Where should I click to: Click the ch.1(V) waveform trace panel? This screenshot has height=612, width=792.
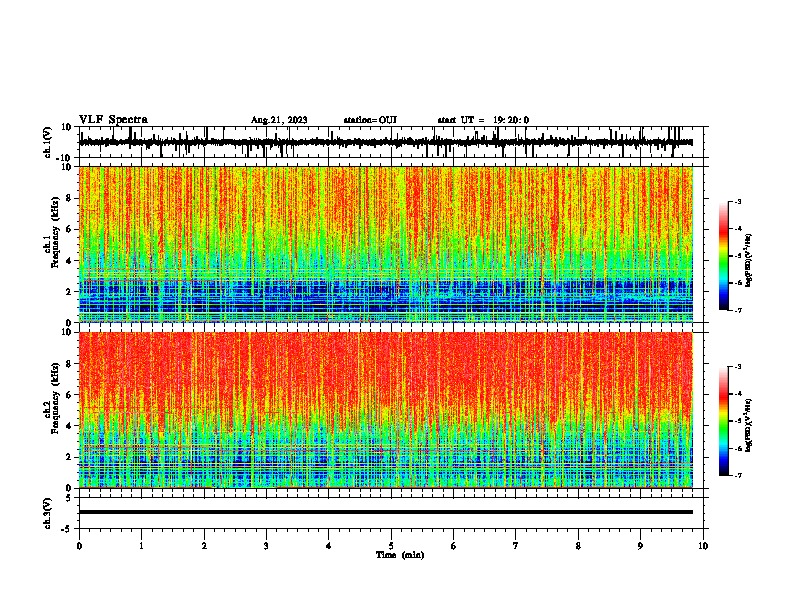[x=393, y=142]
